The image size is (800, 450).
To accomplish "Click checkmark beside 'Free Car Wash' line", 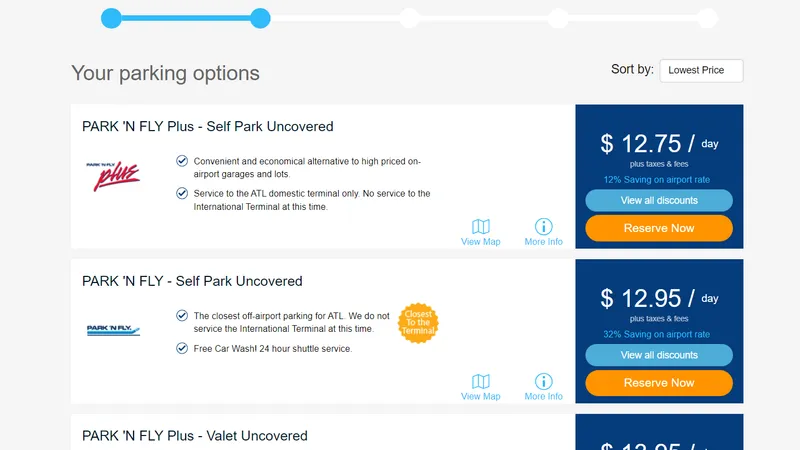I will (x=182, y=348).
